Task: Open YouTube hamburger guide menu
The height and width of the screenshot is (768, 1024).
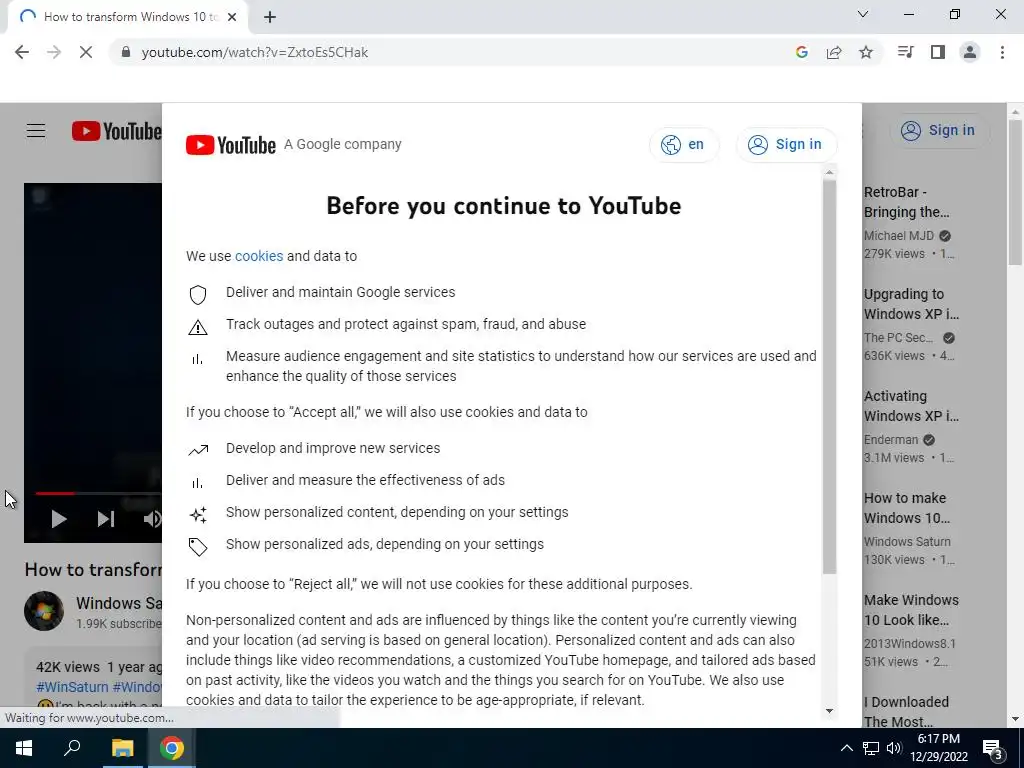Action: 36,131
